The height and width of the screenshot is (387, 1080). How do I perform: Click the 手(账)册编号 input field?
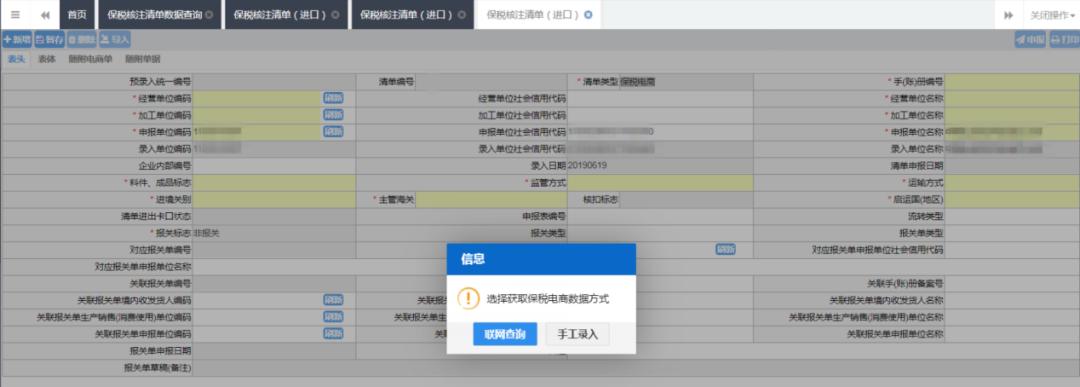tap(1012, 81)
